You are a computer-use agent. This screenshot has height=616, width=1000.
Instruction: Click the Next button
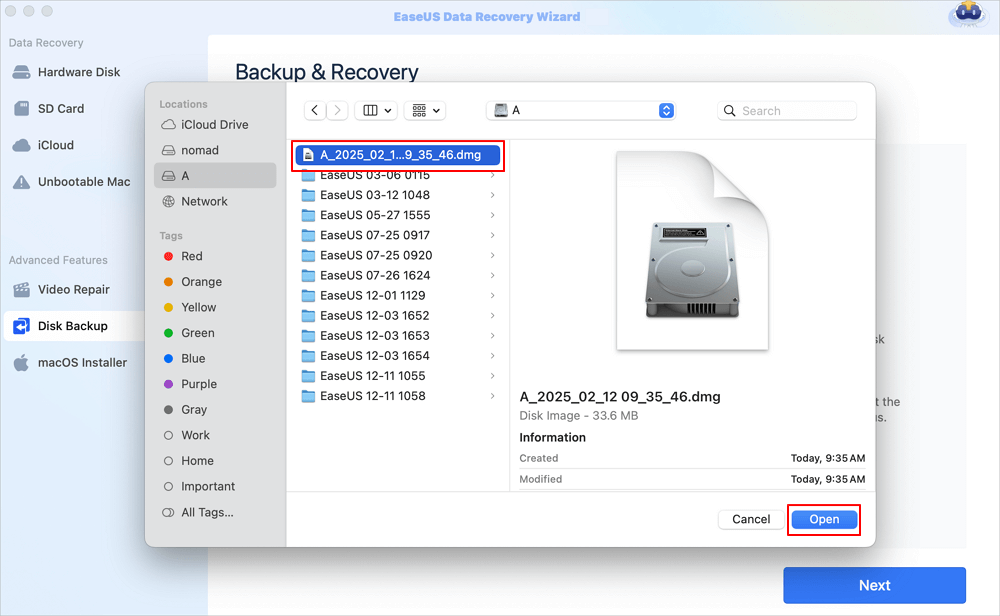[x=874, y=585]
